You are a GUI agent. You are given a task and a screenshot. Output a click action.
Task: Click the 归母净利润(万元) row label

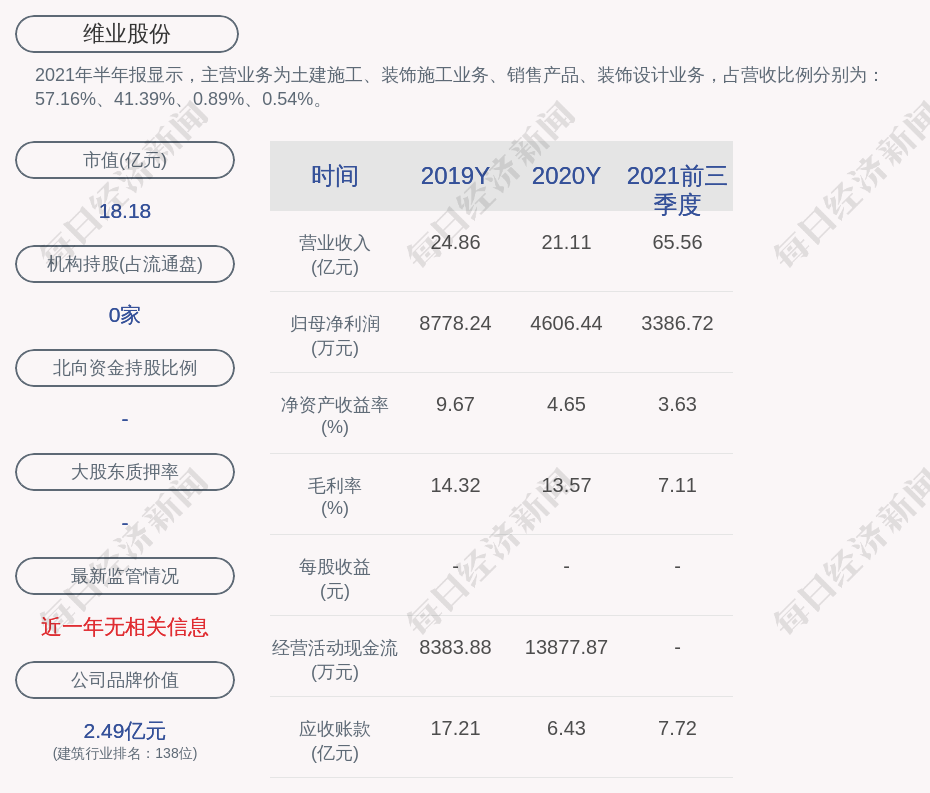[x=335, y=336]
